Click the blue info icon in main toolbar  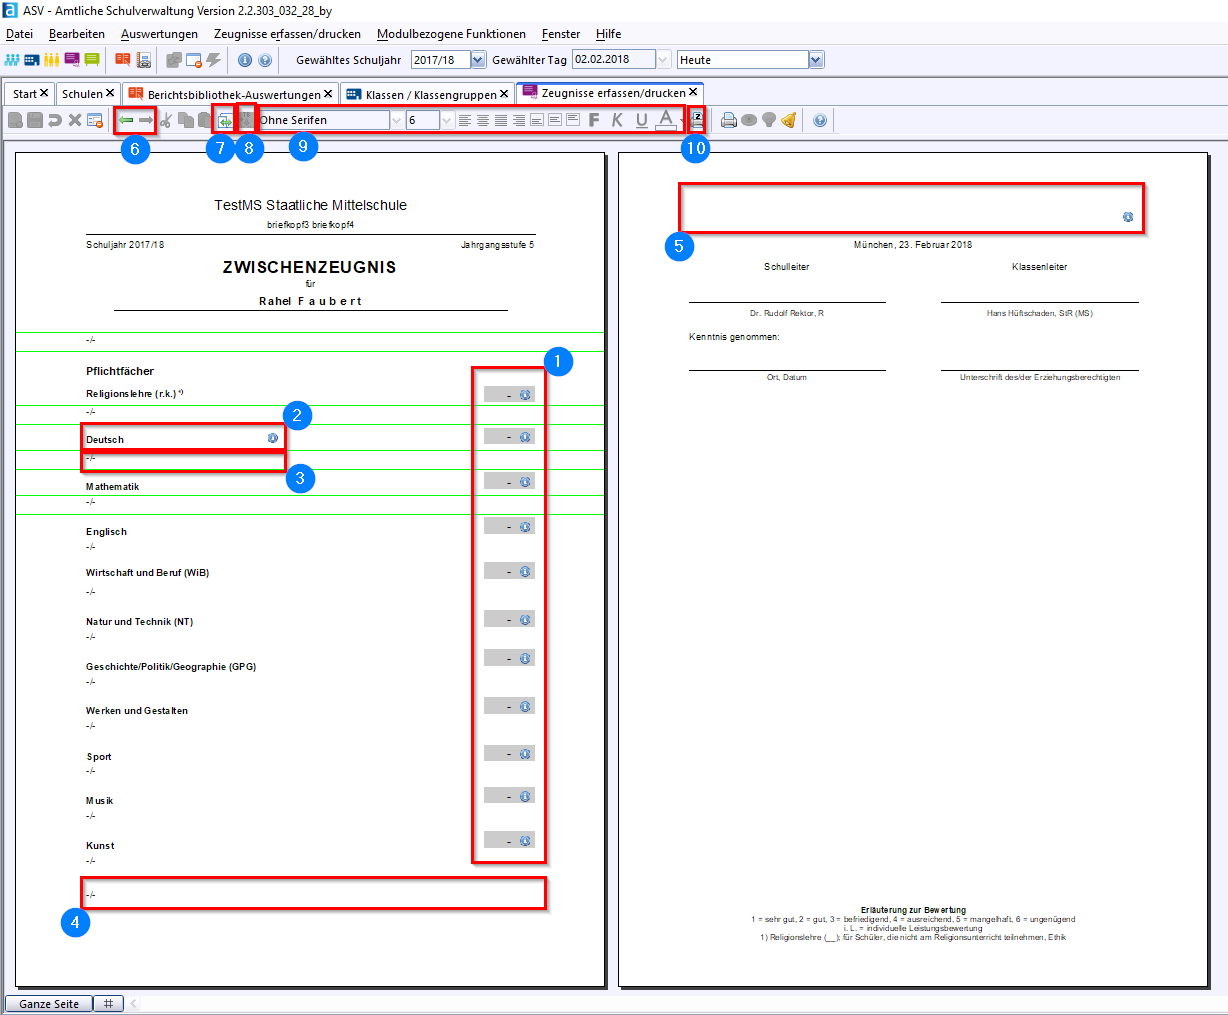coord(245,60)
